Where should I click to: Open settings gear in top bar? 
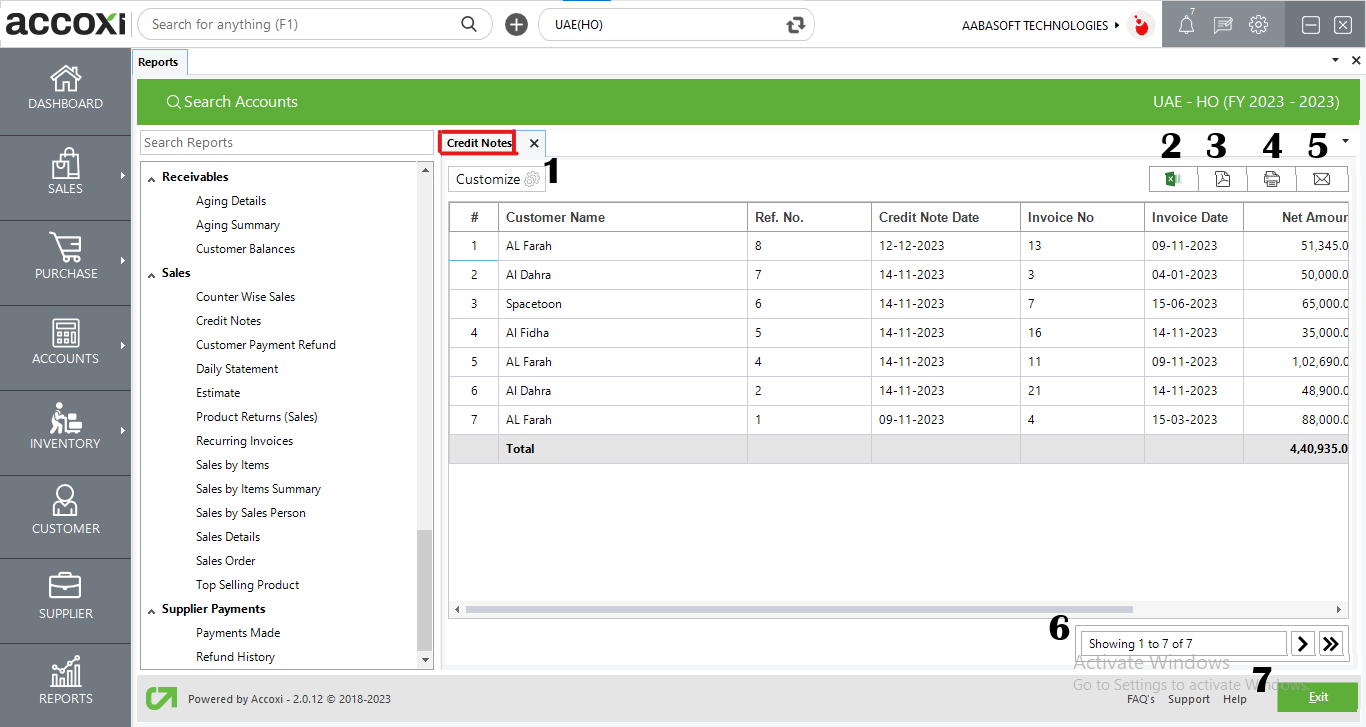(x=1259, y=25)
